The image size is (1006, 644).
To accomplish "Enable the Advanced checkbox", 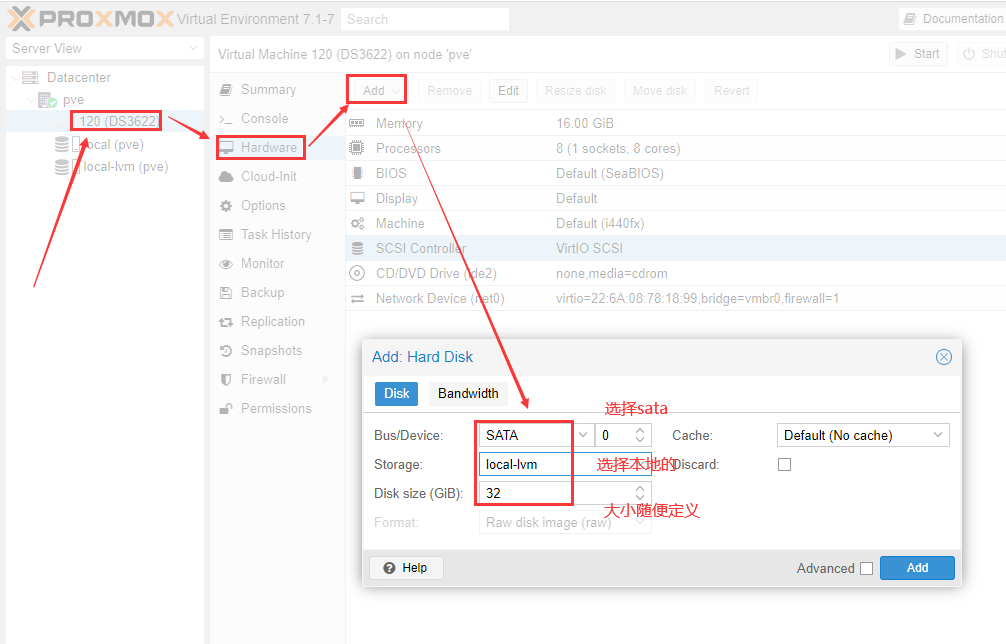I will [x=866, y=568].
